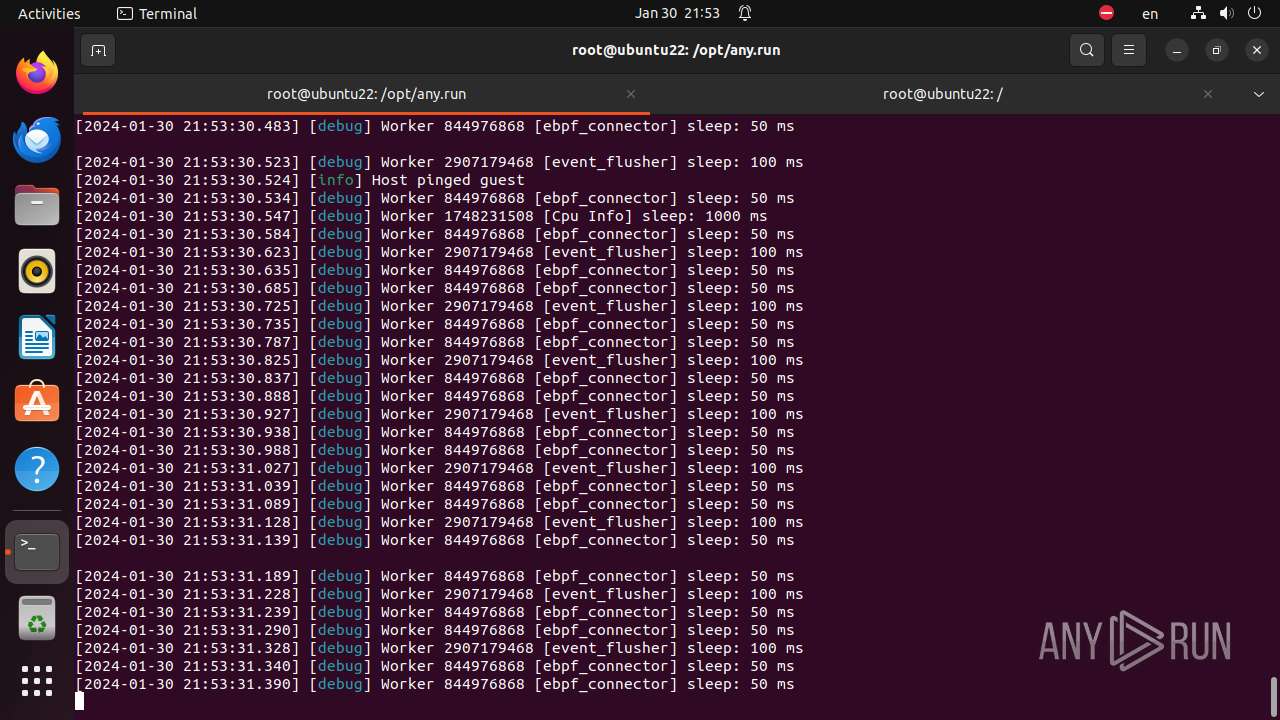Open the en keyboard layout selector
Viewport: 1280px width, 720px height.
[1150, 14]
